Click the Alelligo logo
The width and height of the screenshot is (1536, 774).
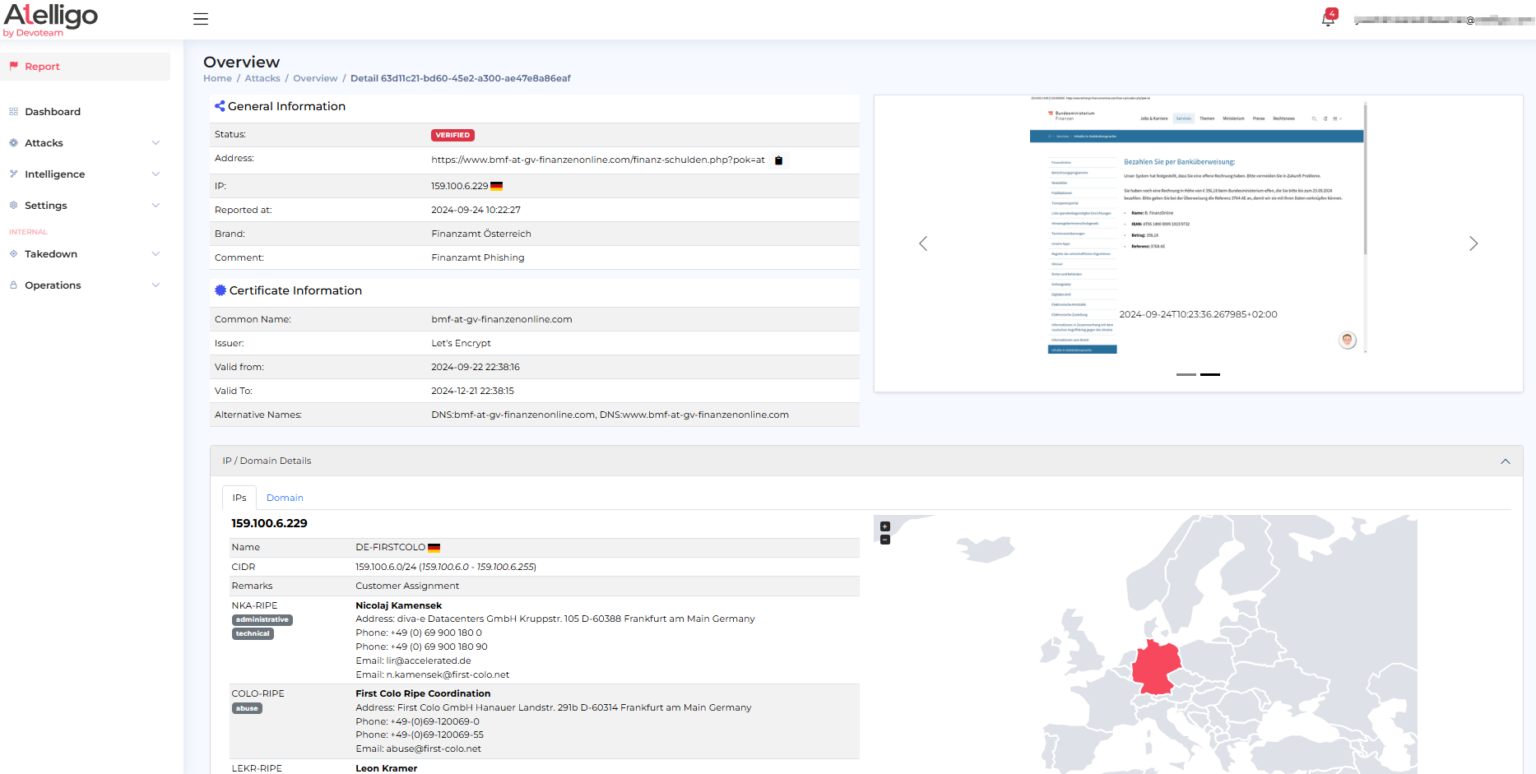click(50, 19)
